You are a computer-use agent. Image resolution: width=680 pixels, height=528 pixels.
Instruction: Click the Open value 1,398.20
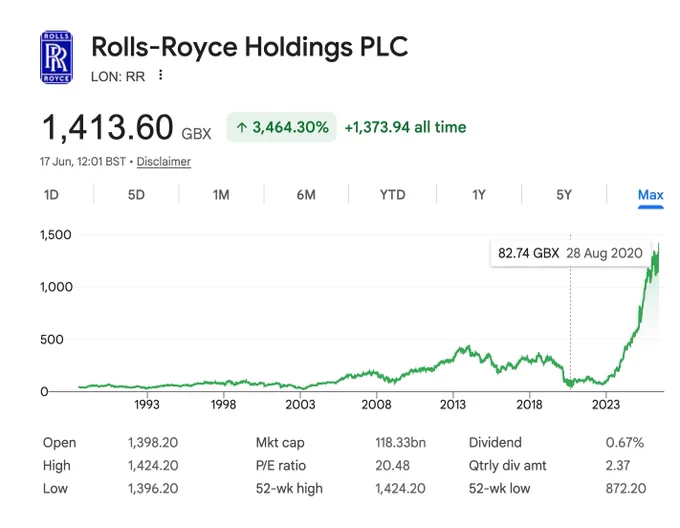(x=153, y=443)
